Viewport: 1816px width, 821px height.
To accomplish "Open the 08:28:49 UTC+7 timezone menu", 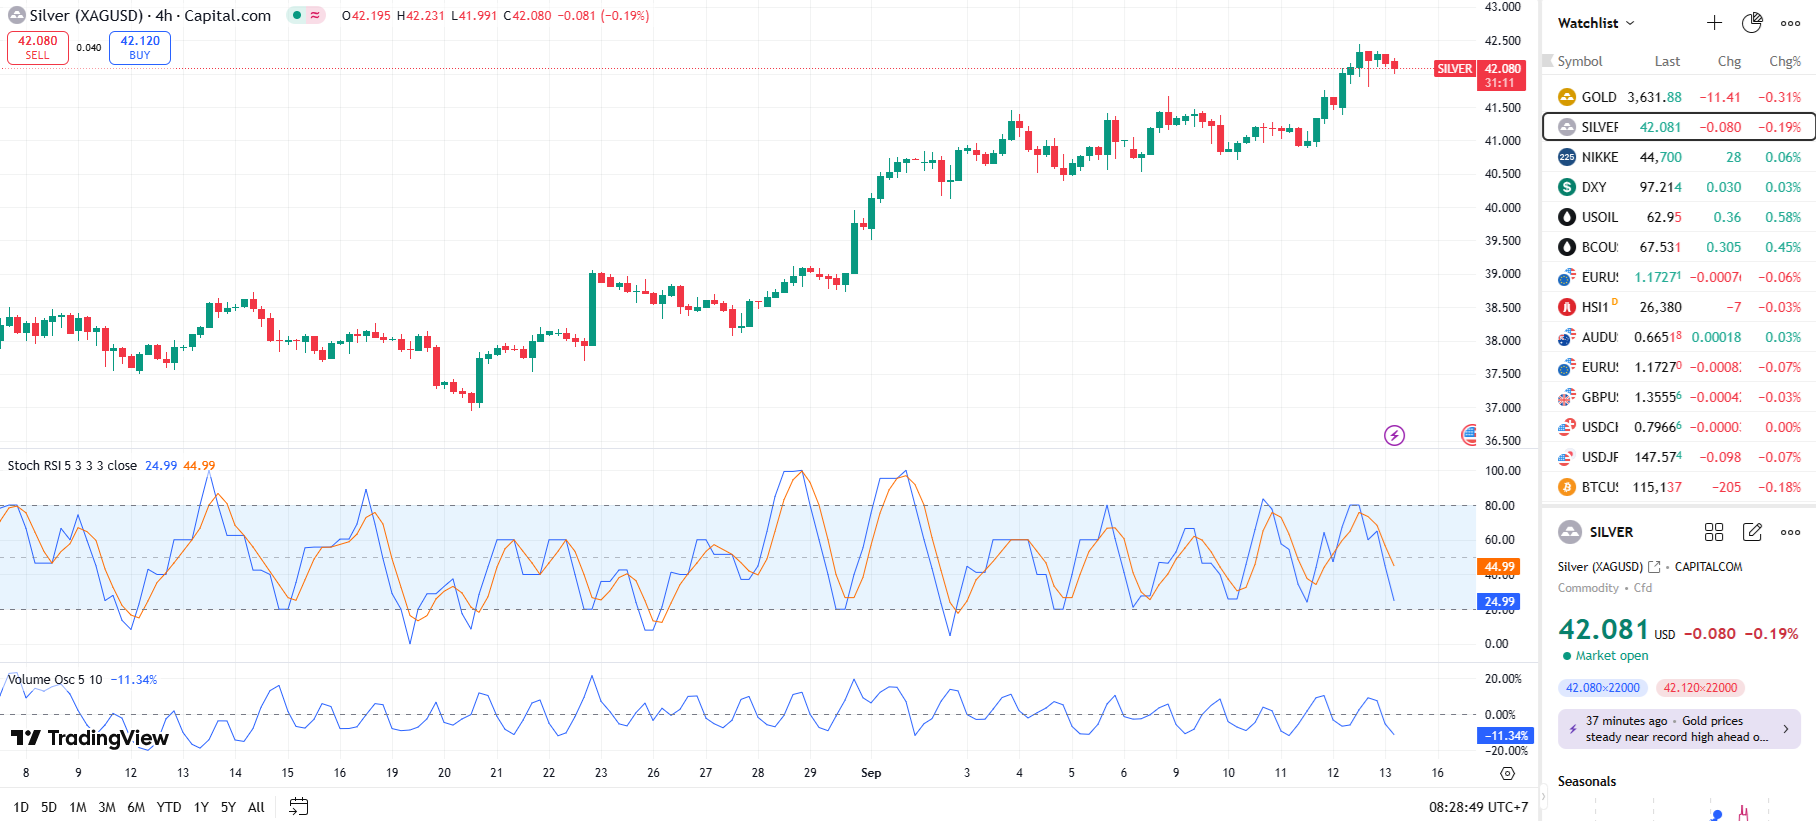I will click(1478, 807).
